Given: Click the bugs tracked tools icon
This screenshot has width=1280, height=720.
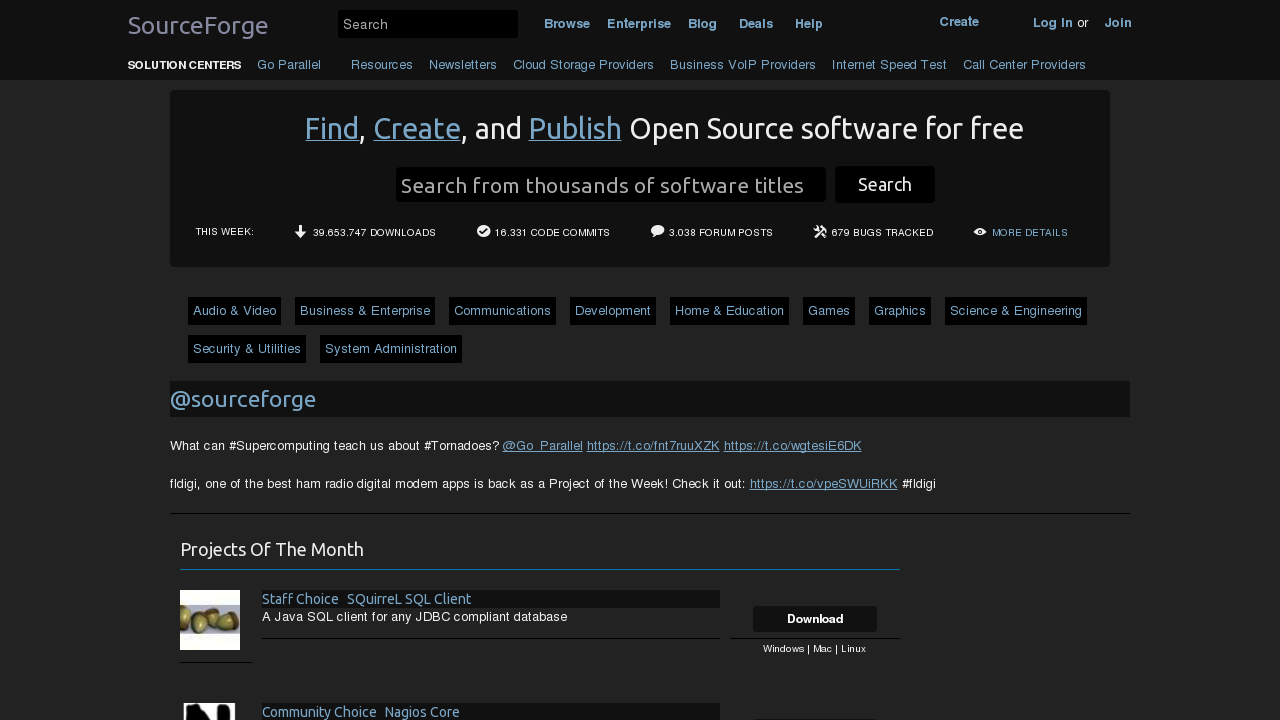Looking at the screenshot, I should coord(820,232).
